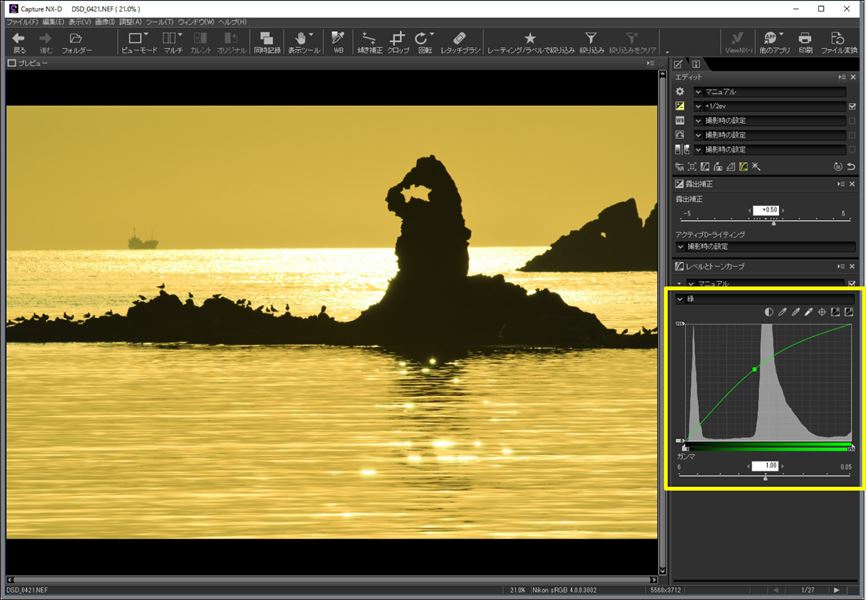Open the ファイル(F) menu
This screenshot has height=600, width=866.
(x=22, y=22)
